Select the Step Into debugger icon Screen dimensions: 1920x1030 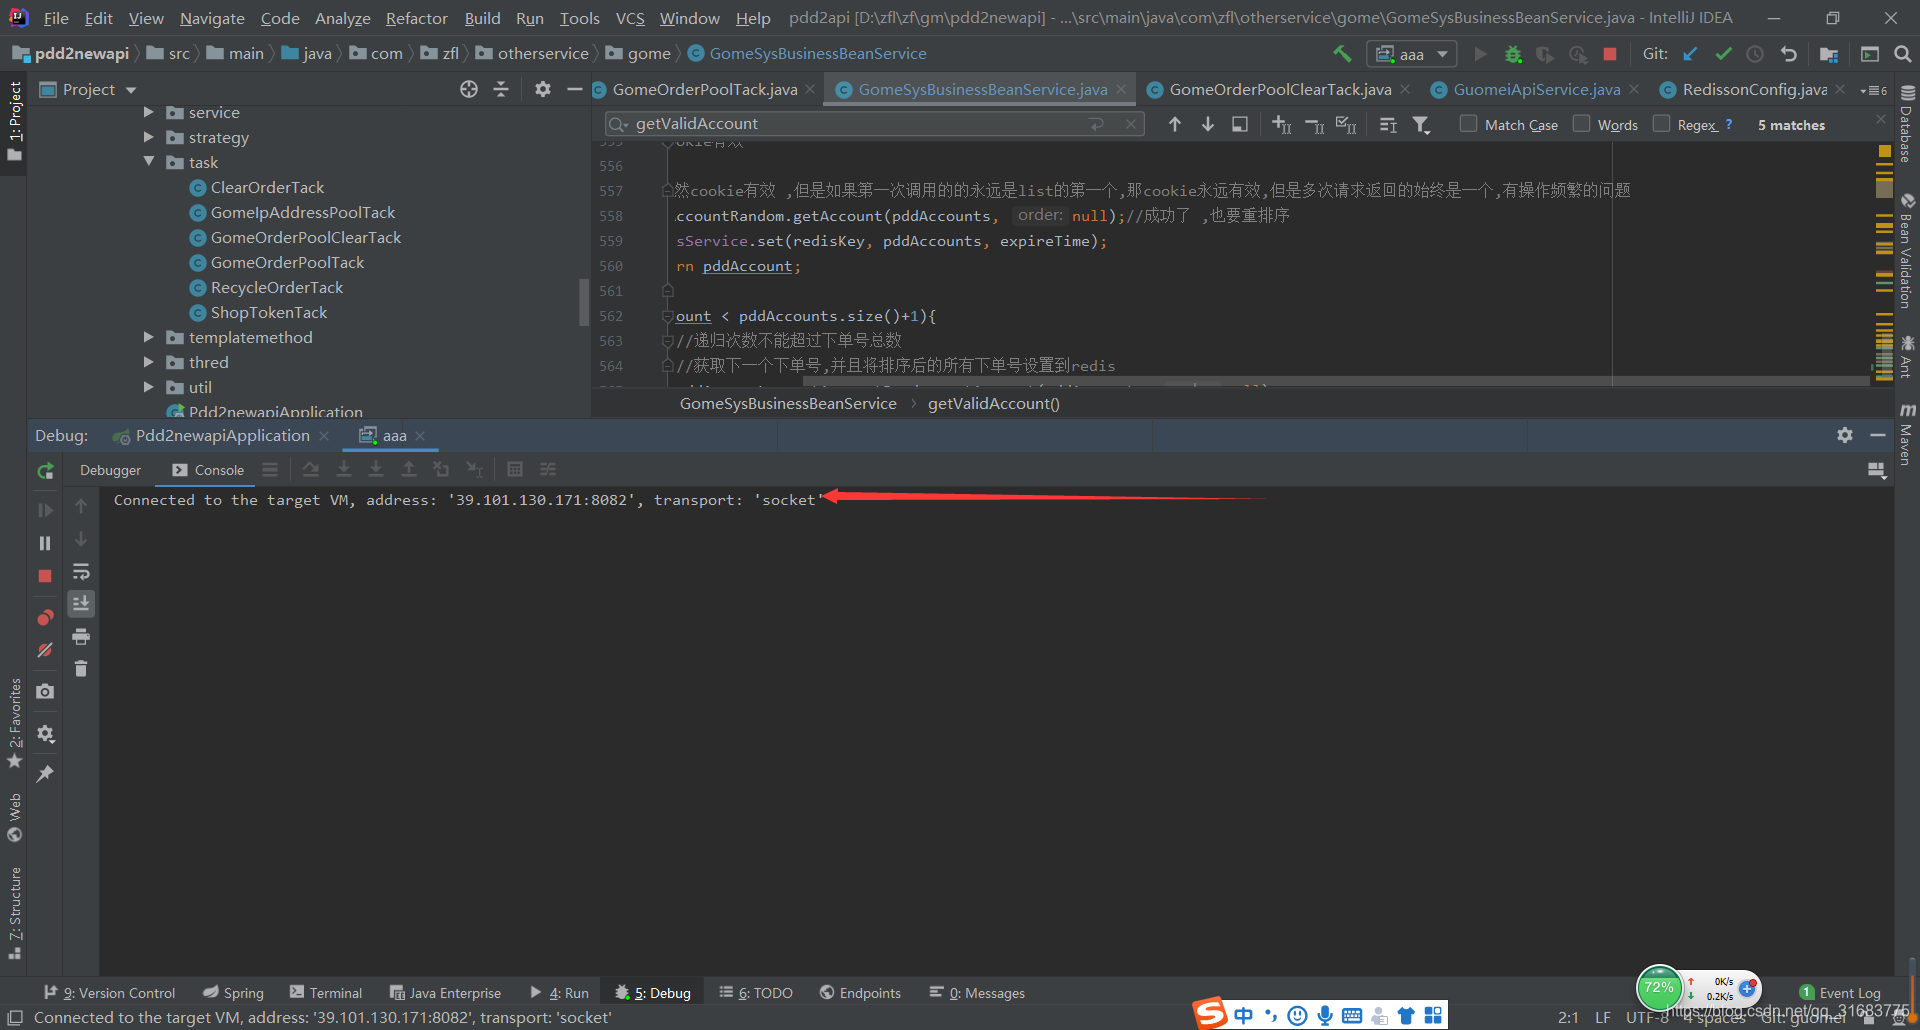(344, 468)
